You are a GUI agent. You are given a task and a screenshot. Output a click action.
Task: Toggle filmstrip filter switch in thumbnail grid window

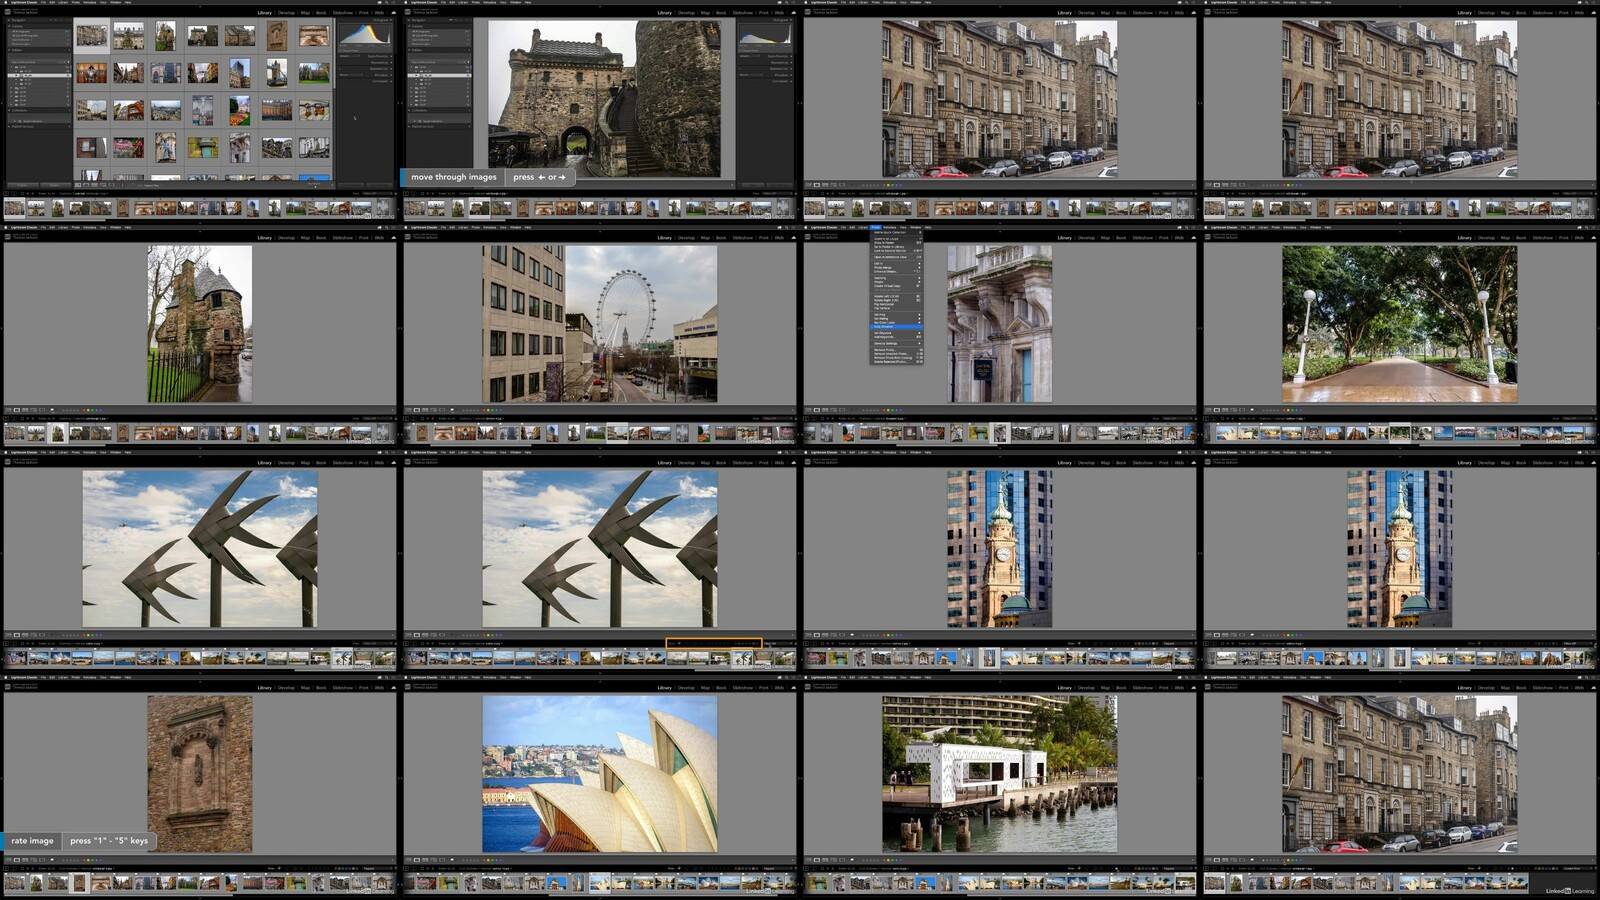393,194
